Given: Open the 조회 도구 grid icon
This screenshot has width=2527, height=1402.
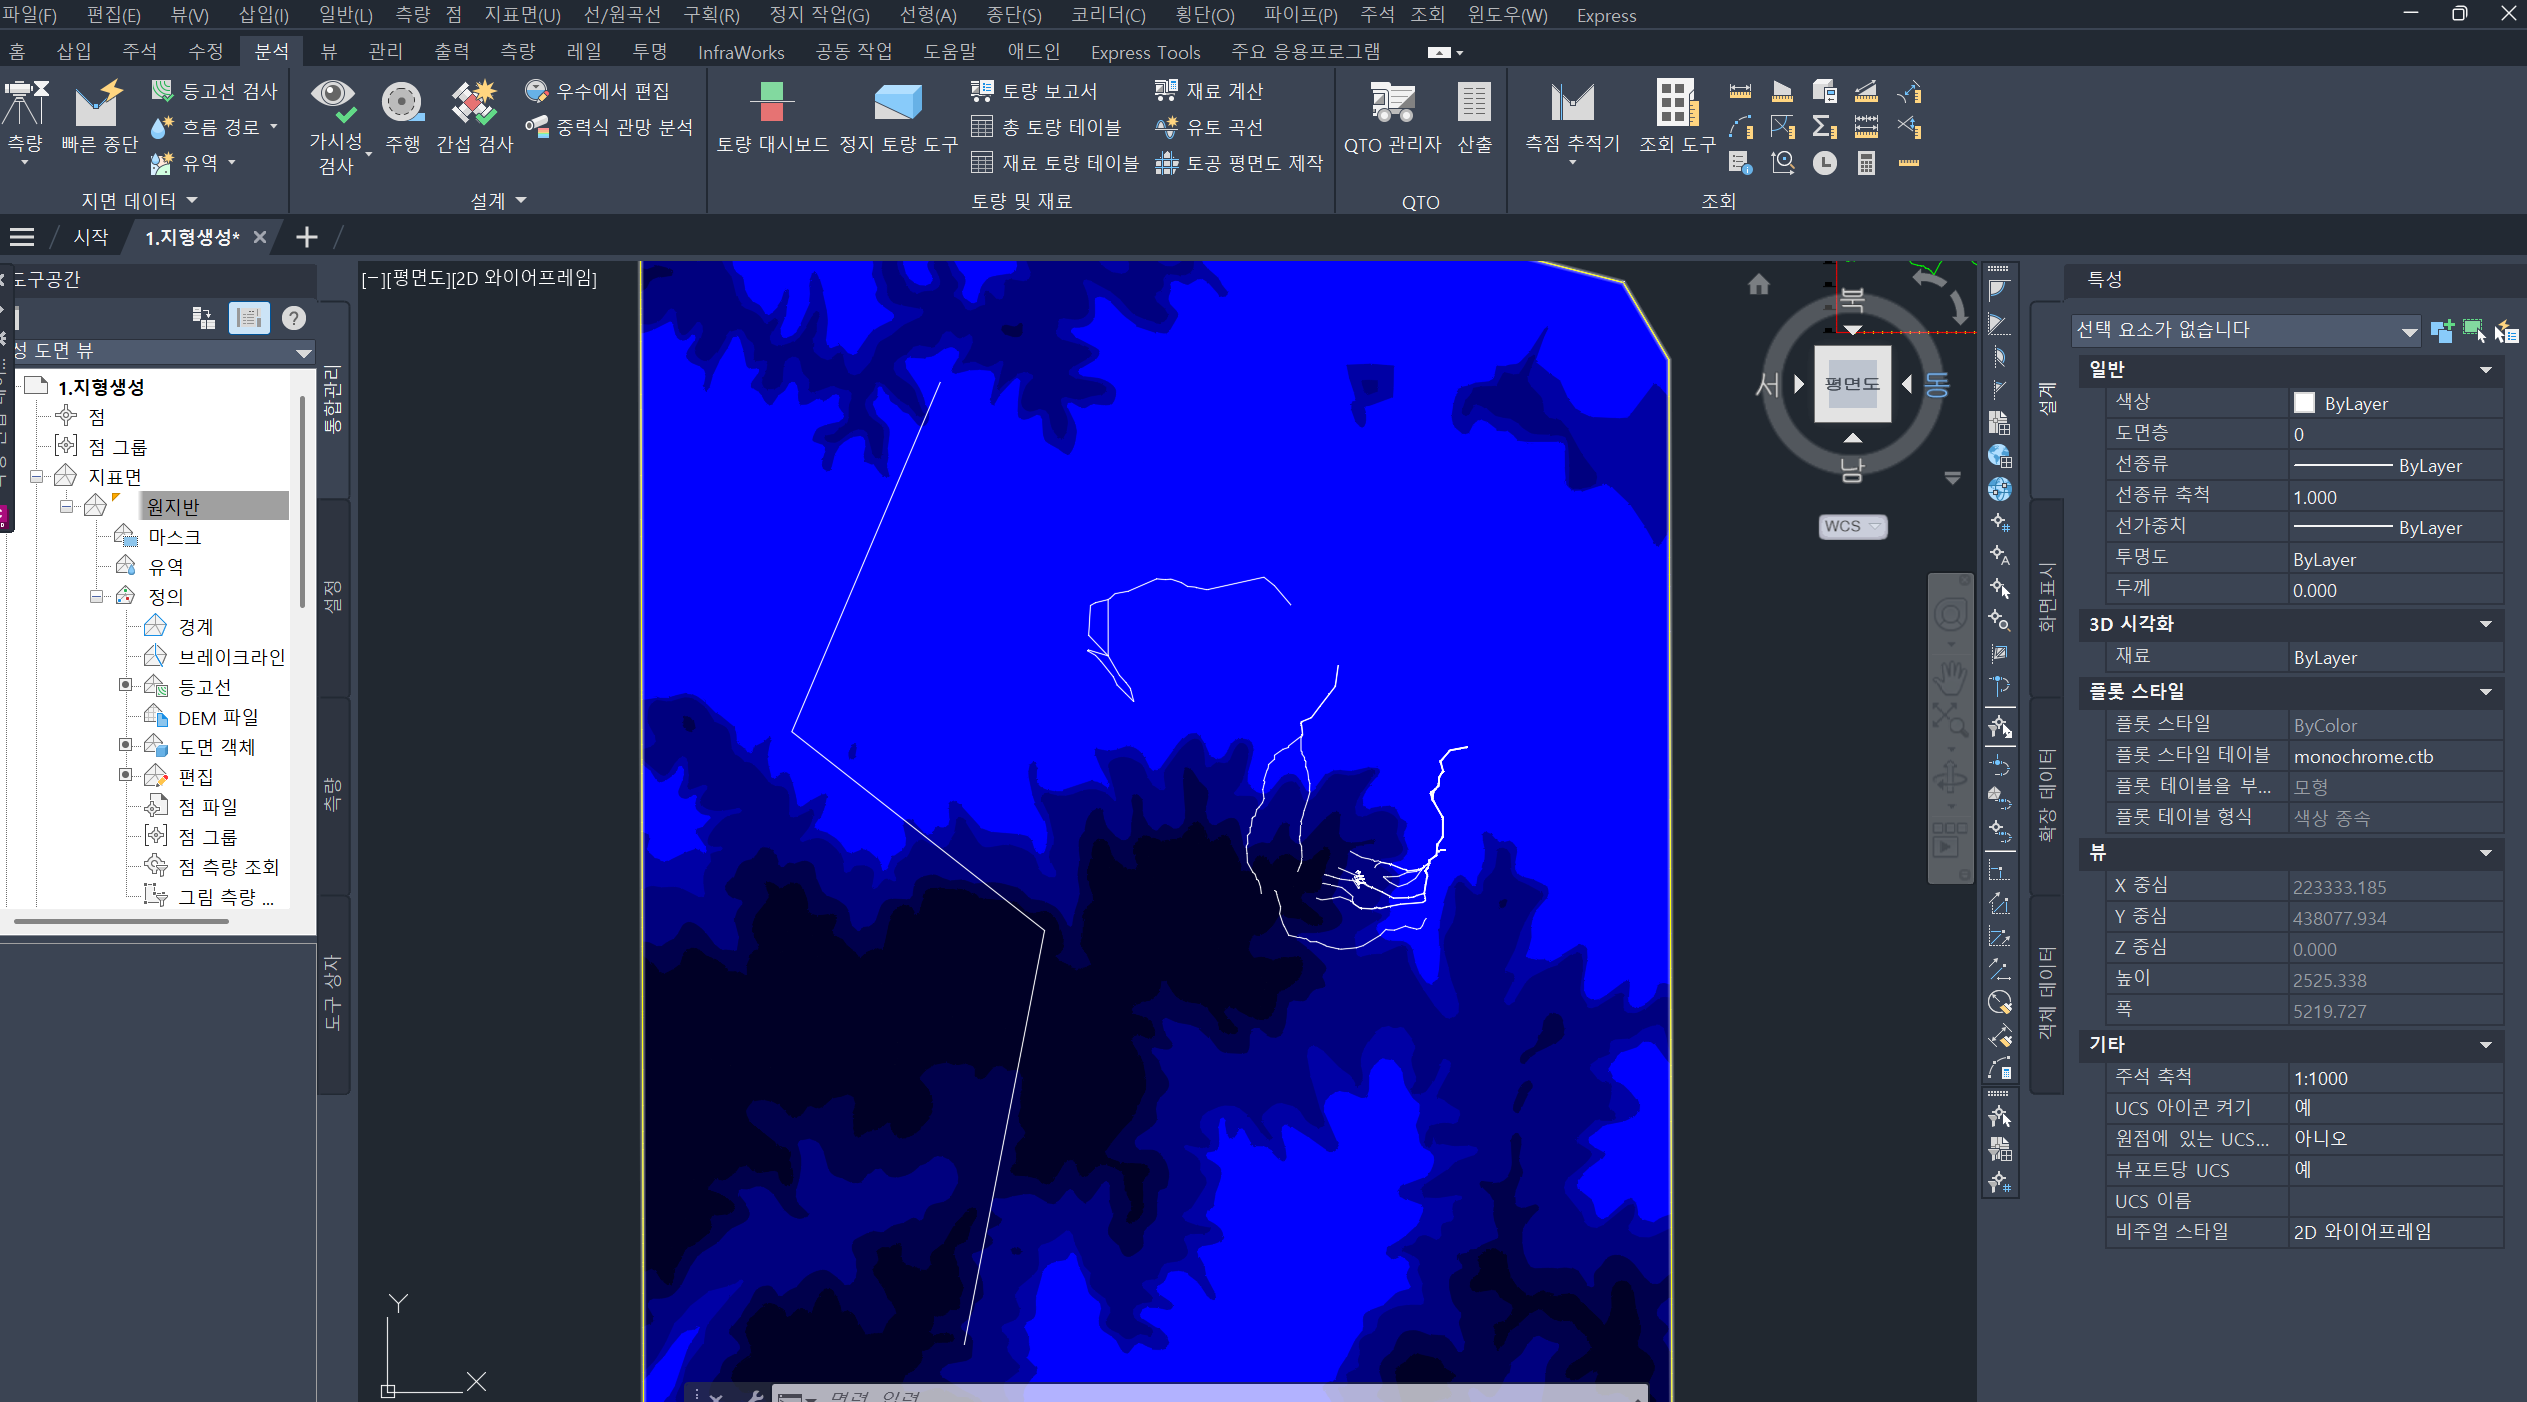Looking at the screenshot, I should pos(1676,102).
